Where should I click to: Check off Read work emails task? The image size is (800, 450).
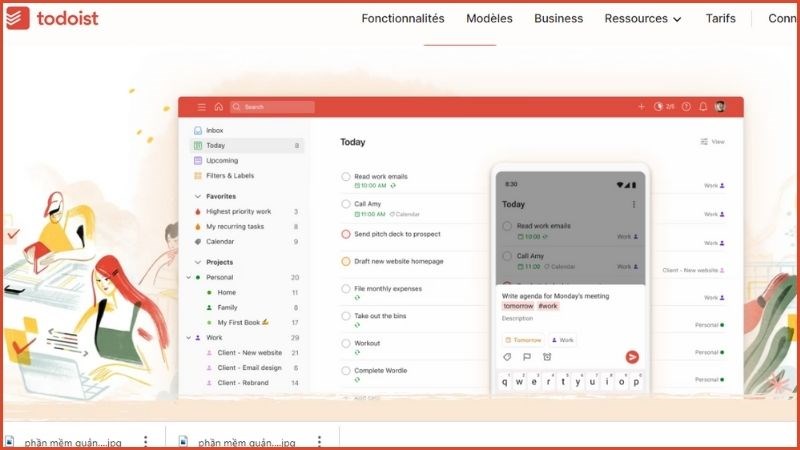click(346, 177)
